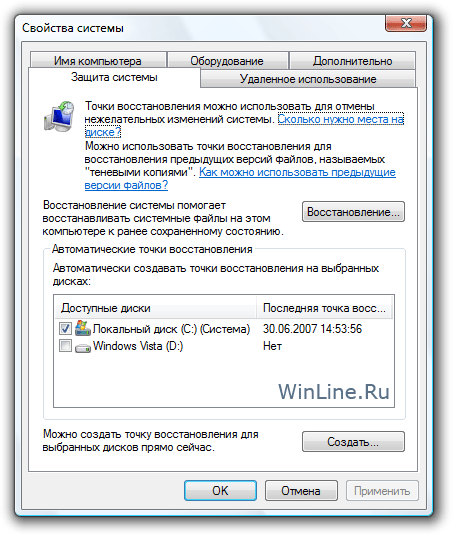
Task: Click the date 30.06.2007 14:53:56
Action: coord(312,329)
